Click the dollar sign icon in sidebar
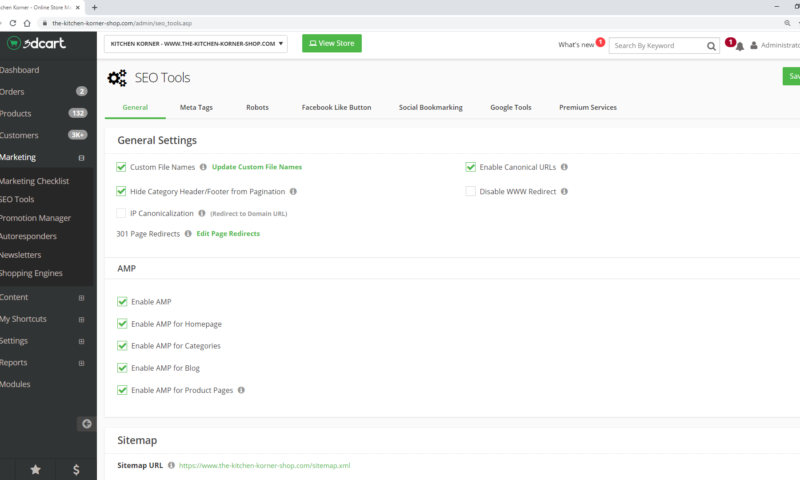 pyautogui.click(x=77, y=468)
